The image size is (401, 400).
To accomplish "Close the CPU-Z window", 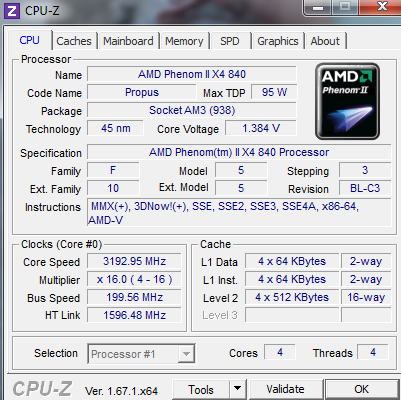I will (x=382, y=7).
